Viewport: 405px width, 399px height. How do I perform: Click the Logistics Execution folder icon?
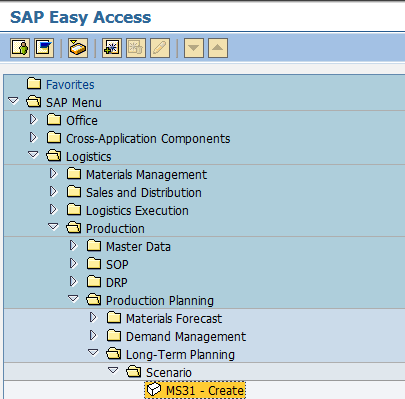74,210
